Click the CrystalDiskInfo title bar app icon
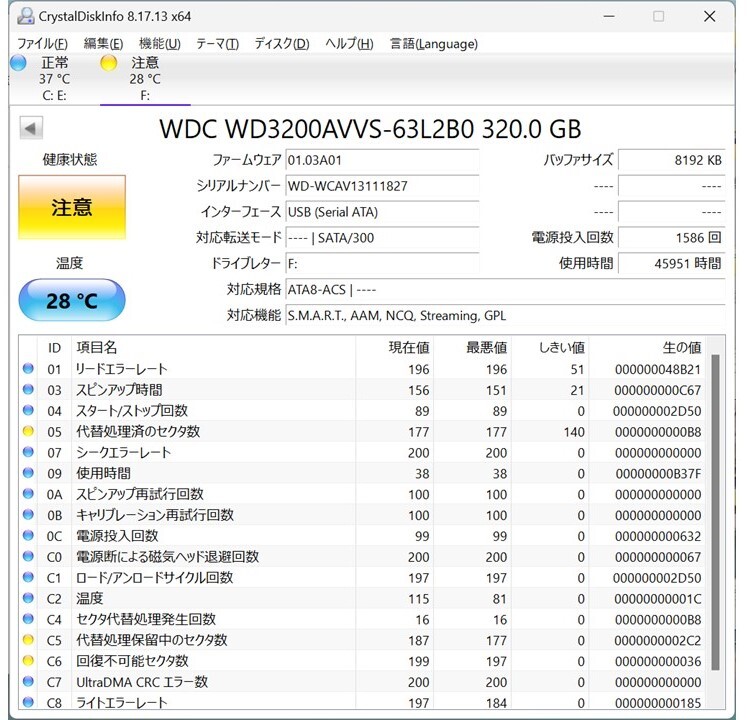The height and width of the screenshot is (720, 747). click(26, 16)
